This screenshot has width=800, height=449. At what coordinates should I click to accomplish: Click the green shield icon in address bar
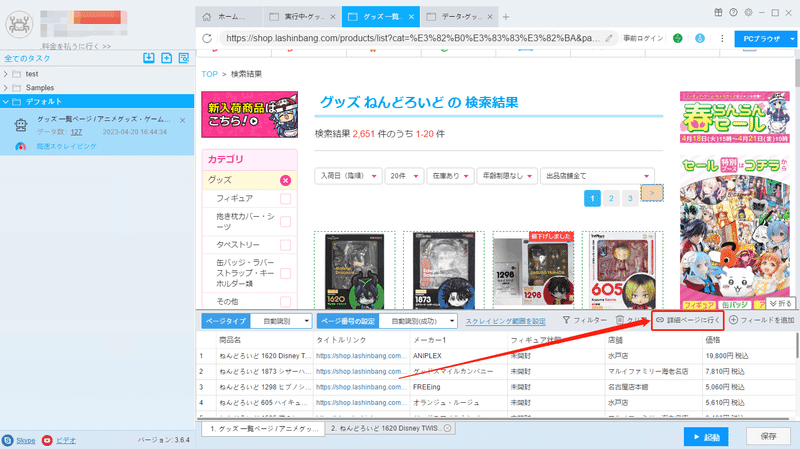[x=678, y=38]
